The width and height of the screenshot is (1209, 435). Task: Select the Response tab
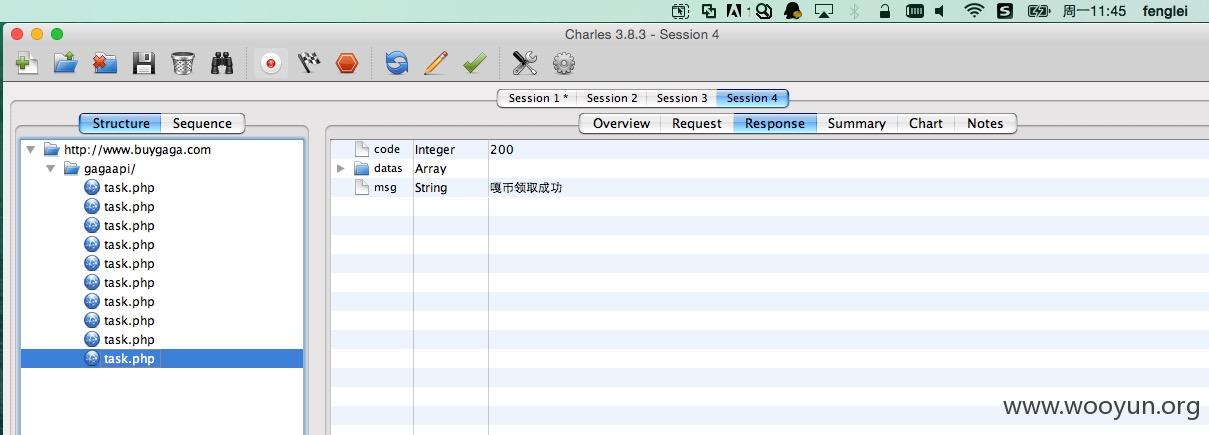pos(775,123)
